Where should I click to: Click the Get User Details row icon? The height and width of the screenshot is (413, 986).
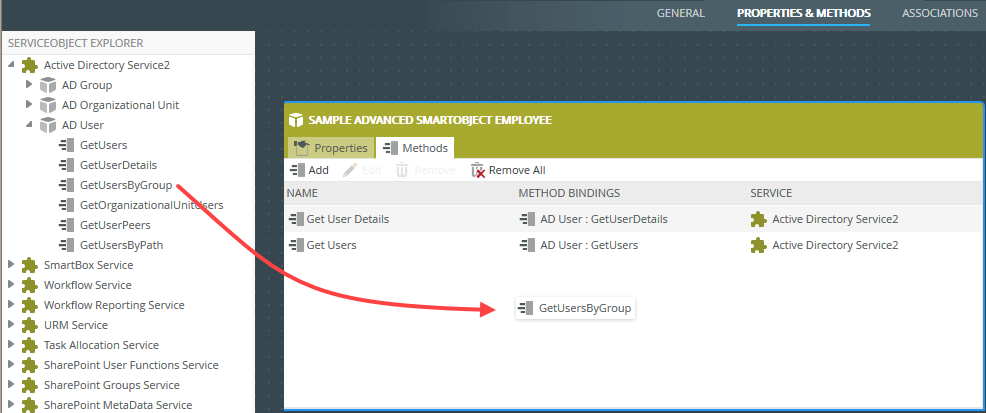click(296, 219)
